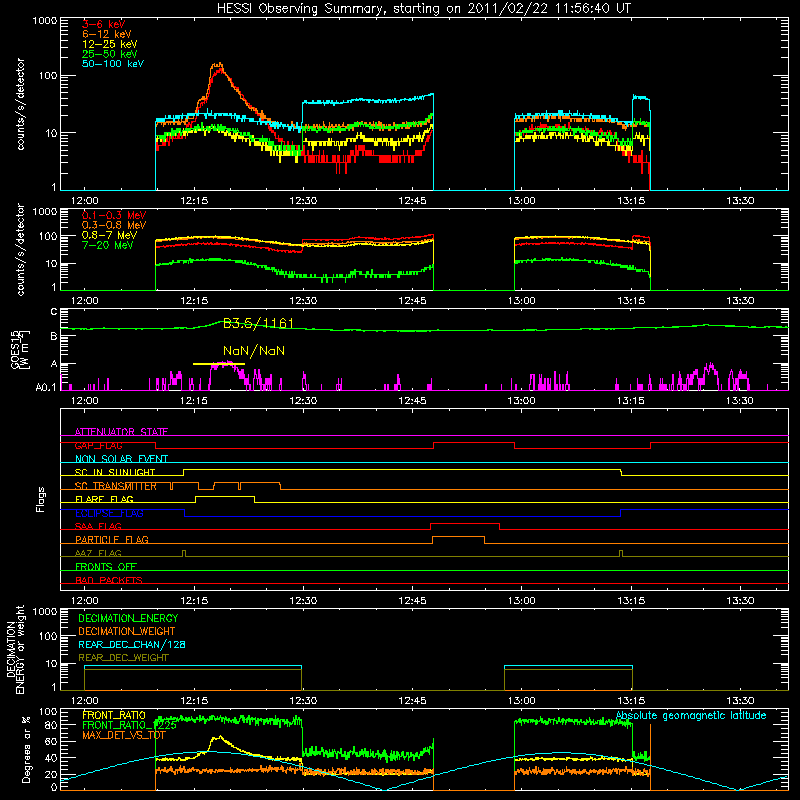Image resolution: width=800 pixels, height=800 pixels.
Task: Select the FRONTS_OFF flag label
Action: pos(106,567)
